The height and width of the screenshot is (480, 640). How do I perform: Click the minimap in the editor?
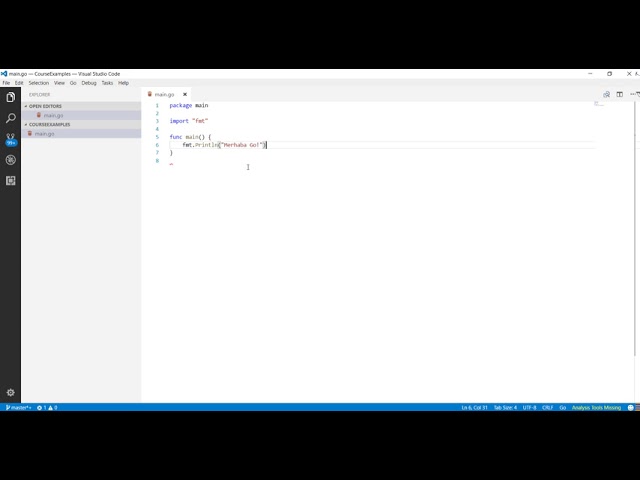[x=599, y=104]
